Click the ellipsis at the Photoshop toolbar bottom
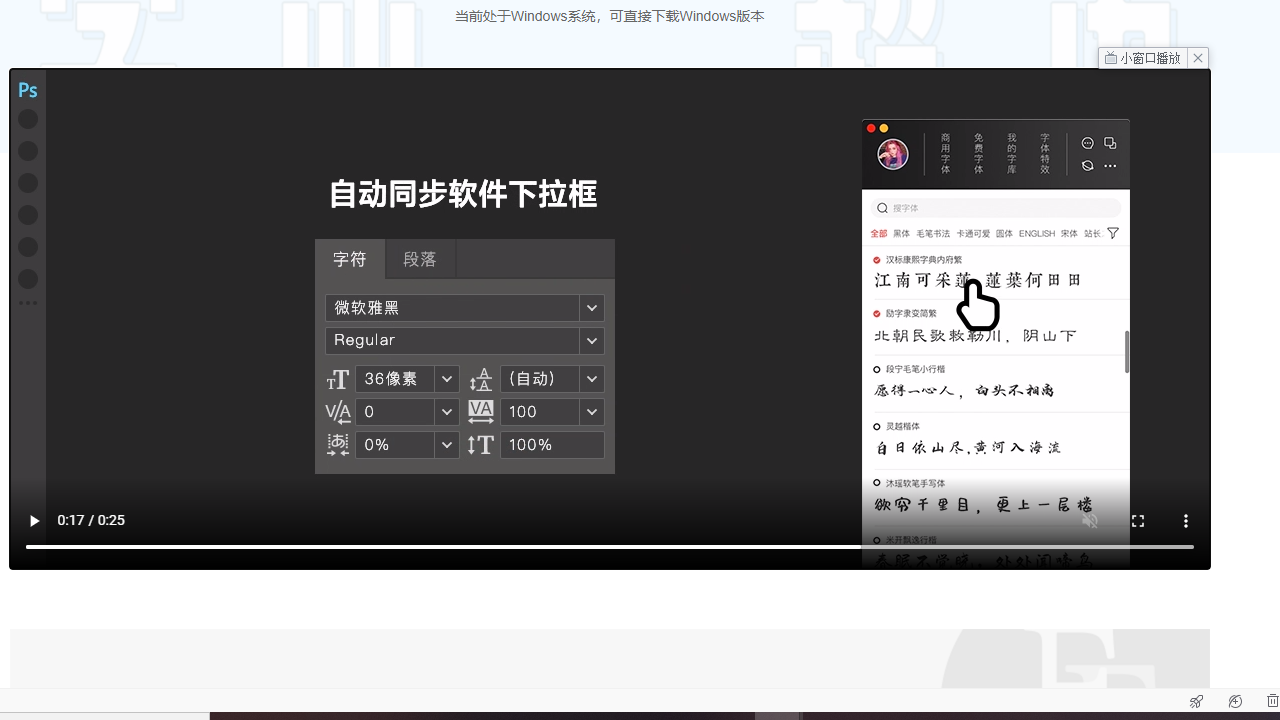 tap(28, 303)
